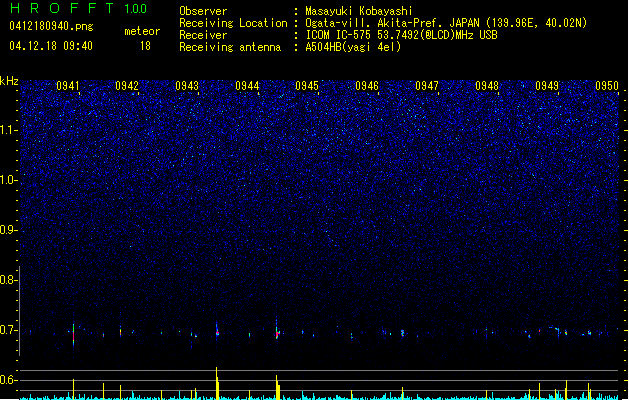The height and width of the screenshot is (400, 629).
Task: Click the 0949 time marker
Action: tap(547, 86)
